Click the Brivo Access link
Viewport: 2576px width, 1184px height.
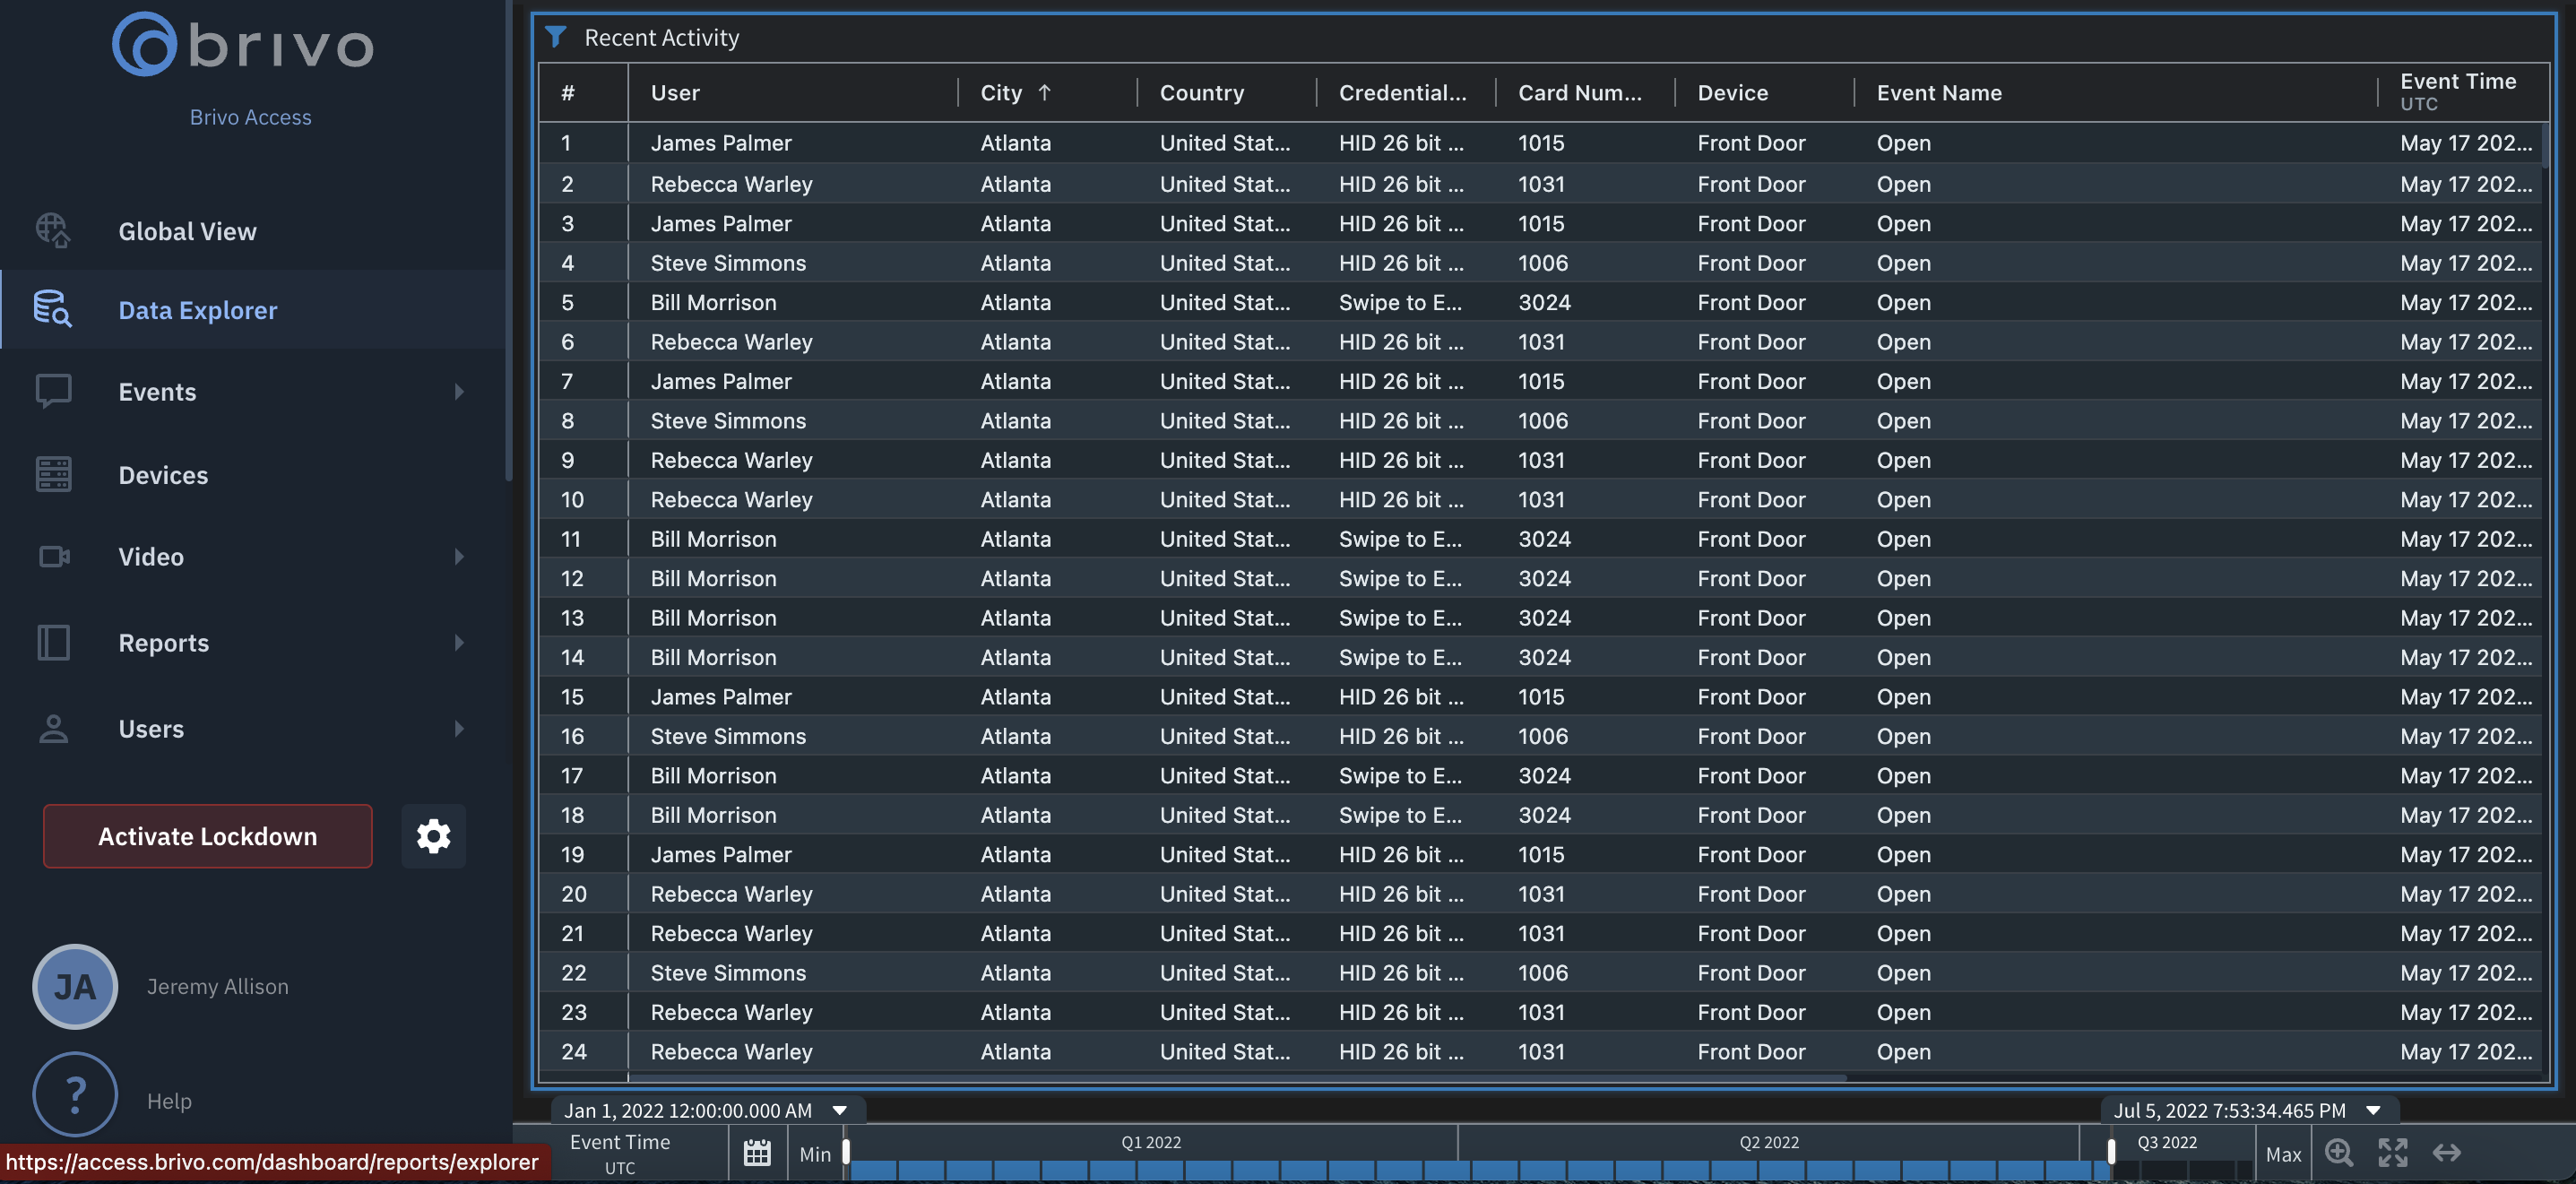[x=250, y=117]
